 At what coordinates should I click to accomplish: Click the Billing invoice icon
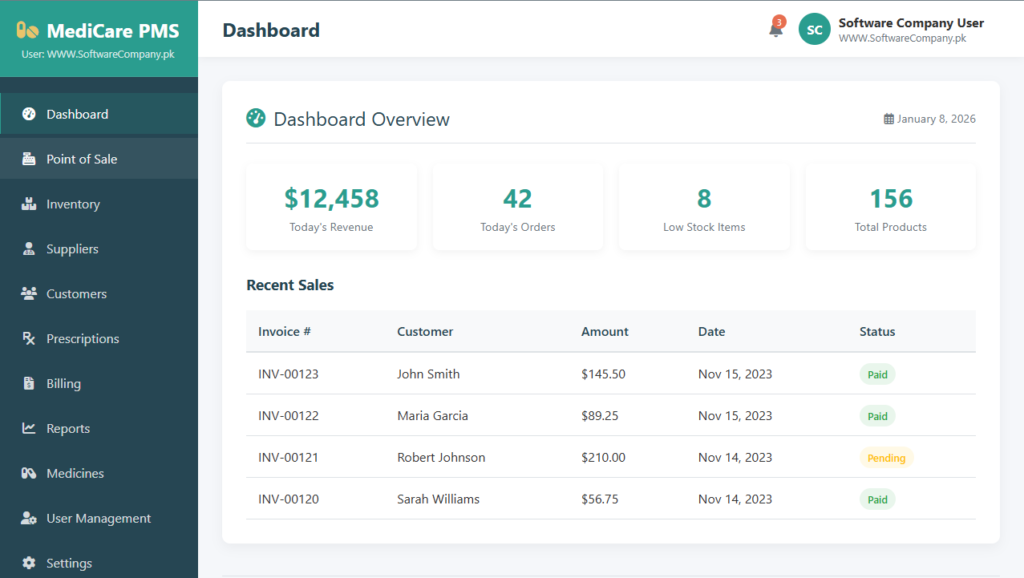pos(29,384)
